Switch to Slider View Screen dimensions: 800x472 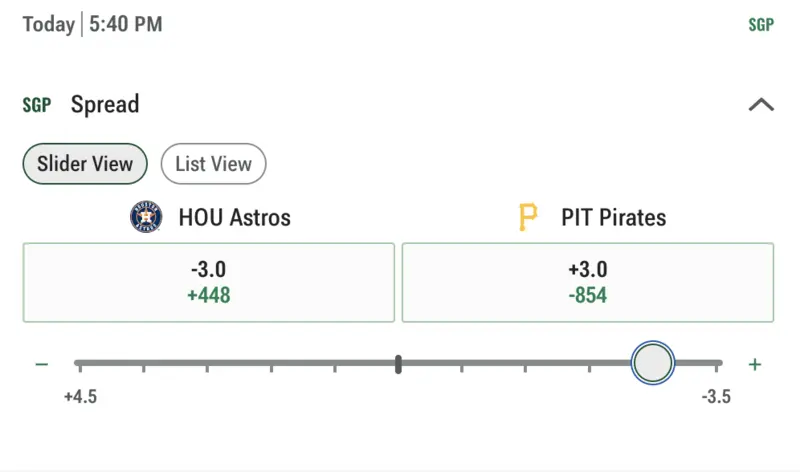[x=85, y=164]
